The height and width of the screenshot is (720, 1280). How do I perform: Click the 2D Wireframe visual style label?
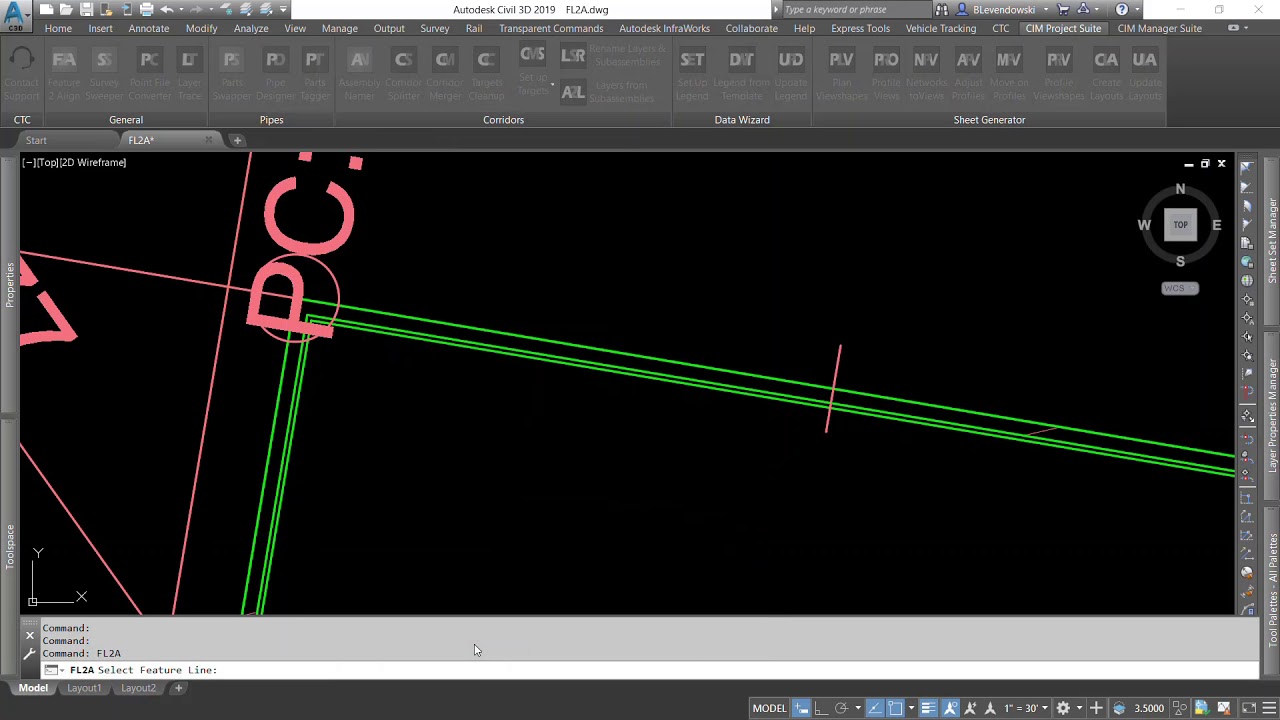coord(95,162)
